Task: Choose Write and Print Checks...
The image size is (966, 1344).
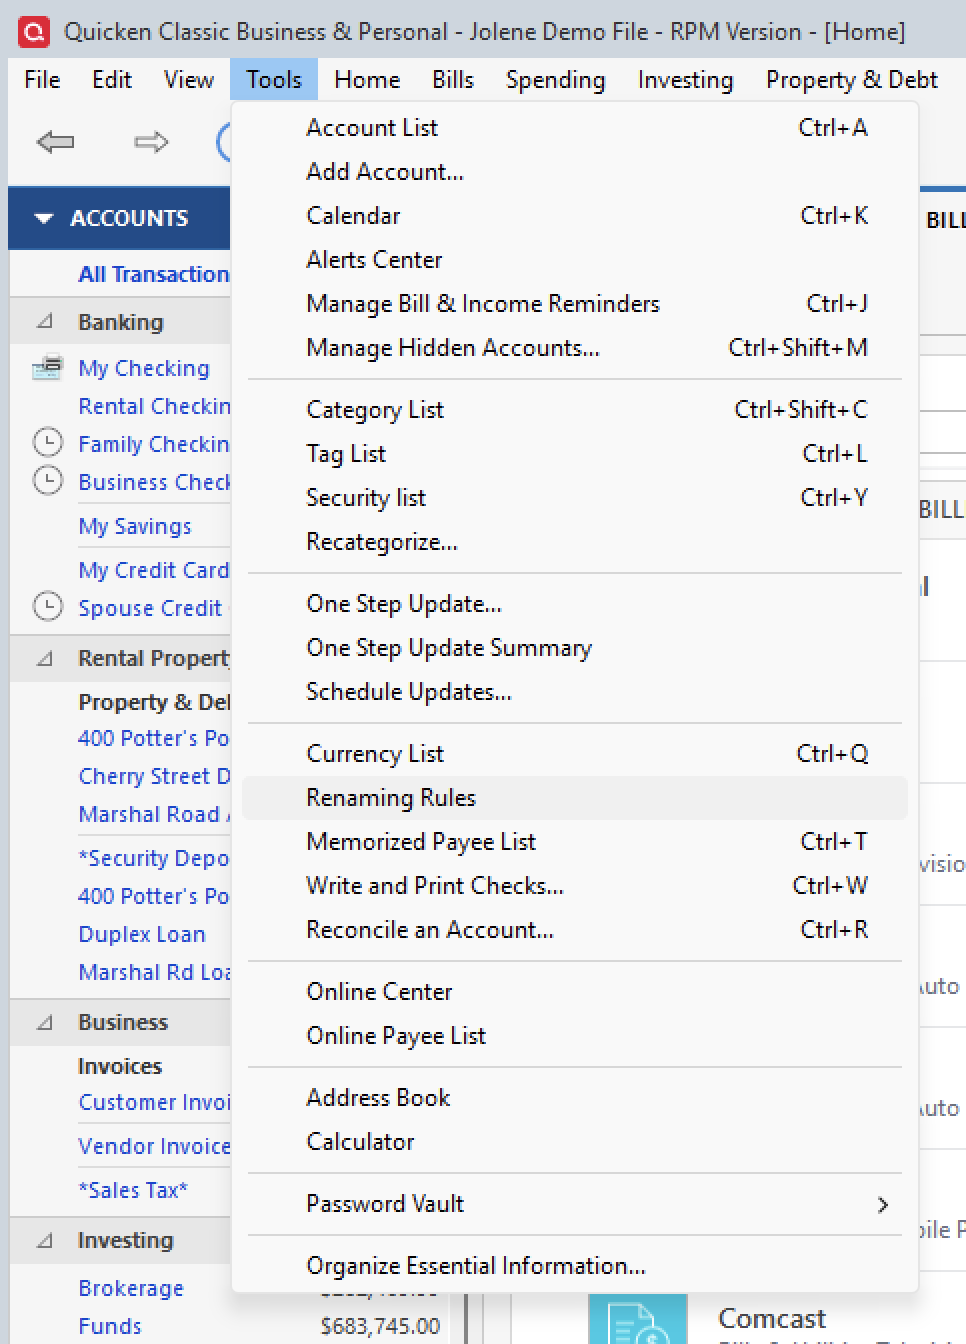Action: [x=575, y=886]
